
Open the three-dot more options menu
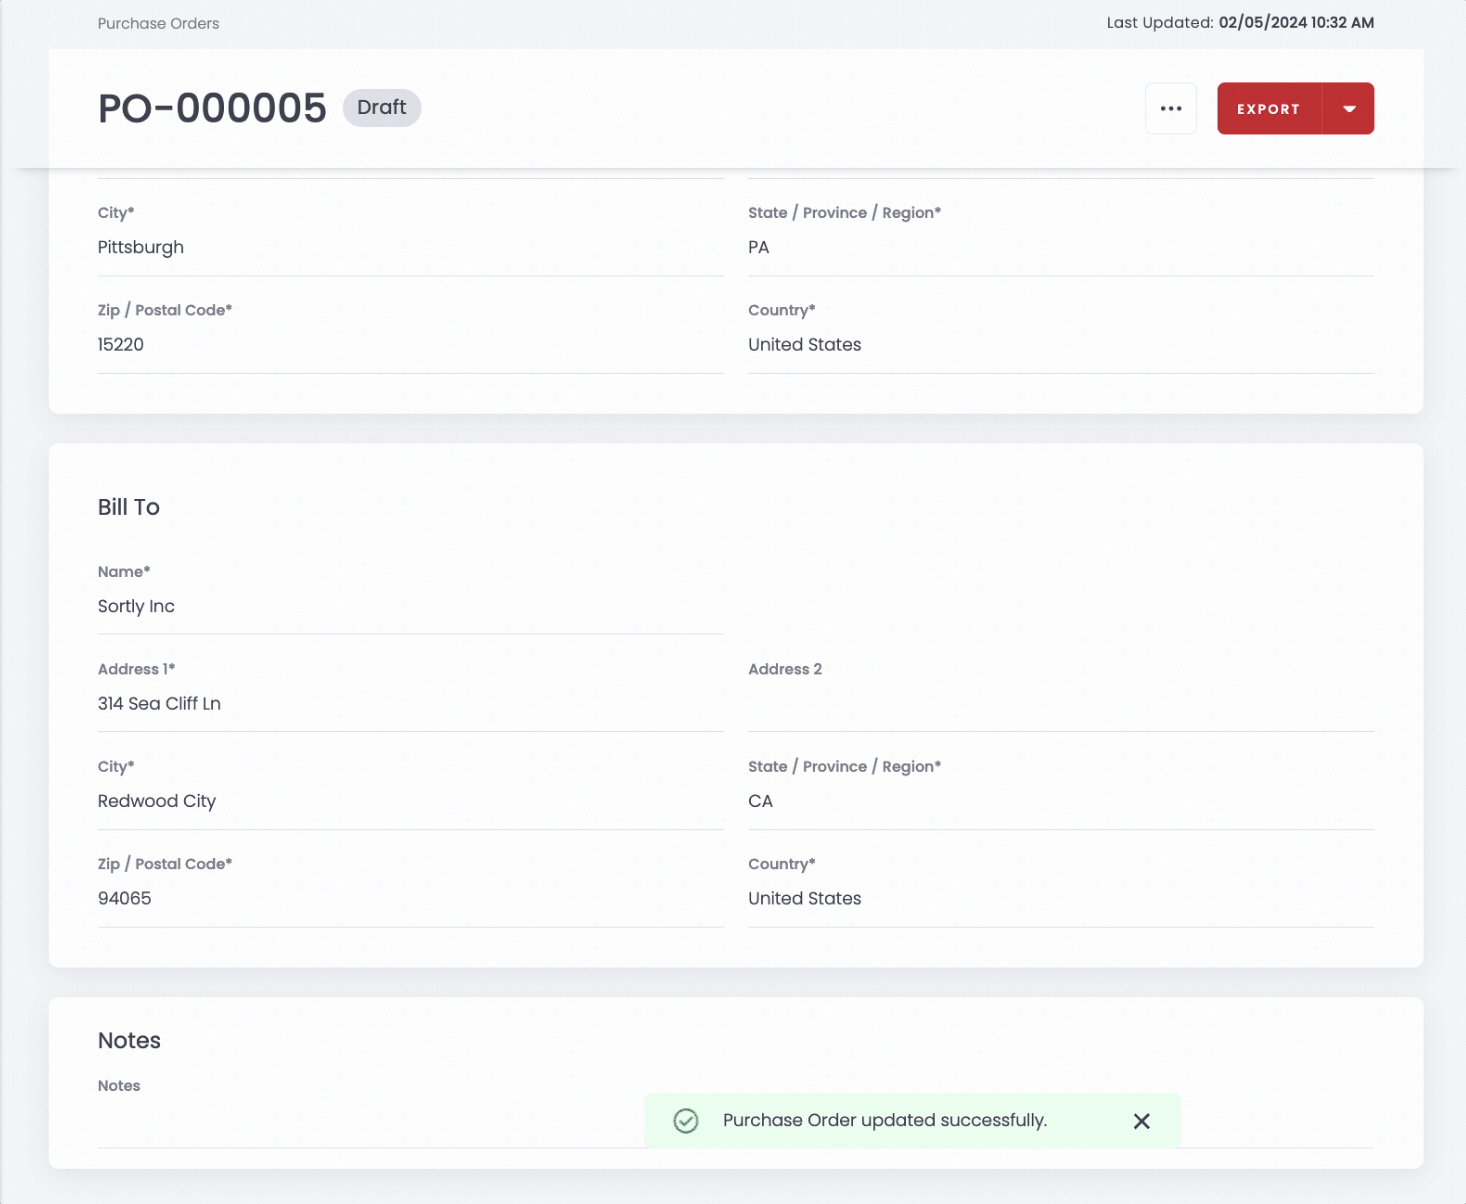pyautogui.click(x=1170, y=108)
